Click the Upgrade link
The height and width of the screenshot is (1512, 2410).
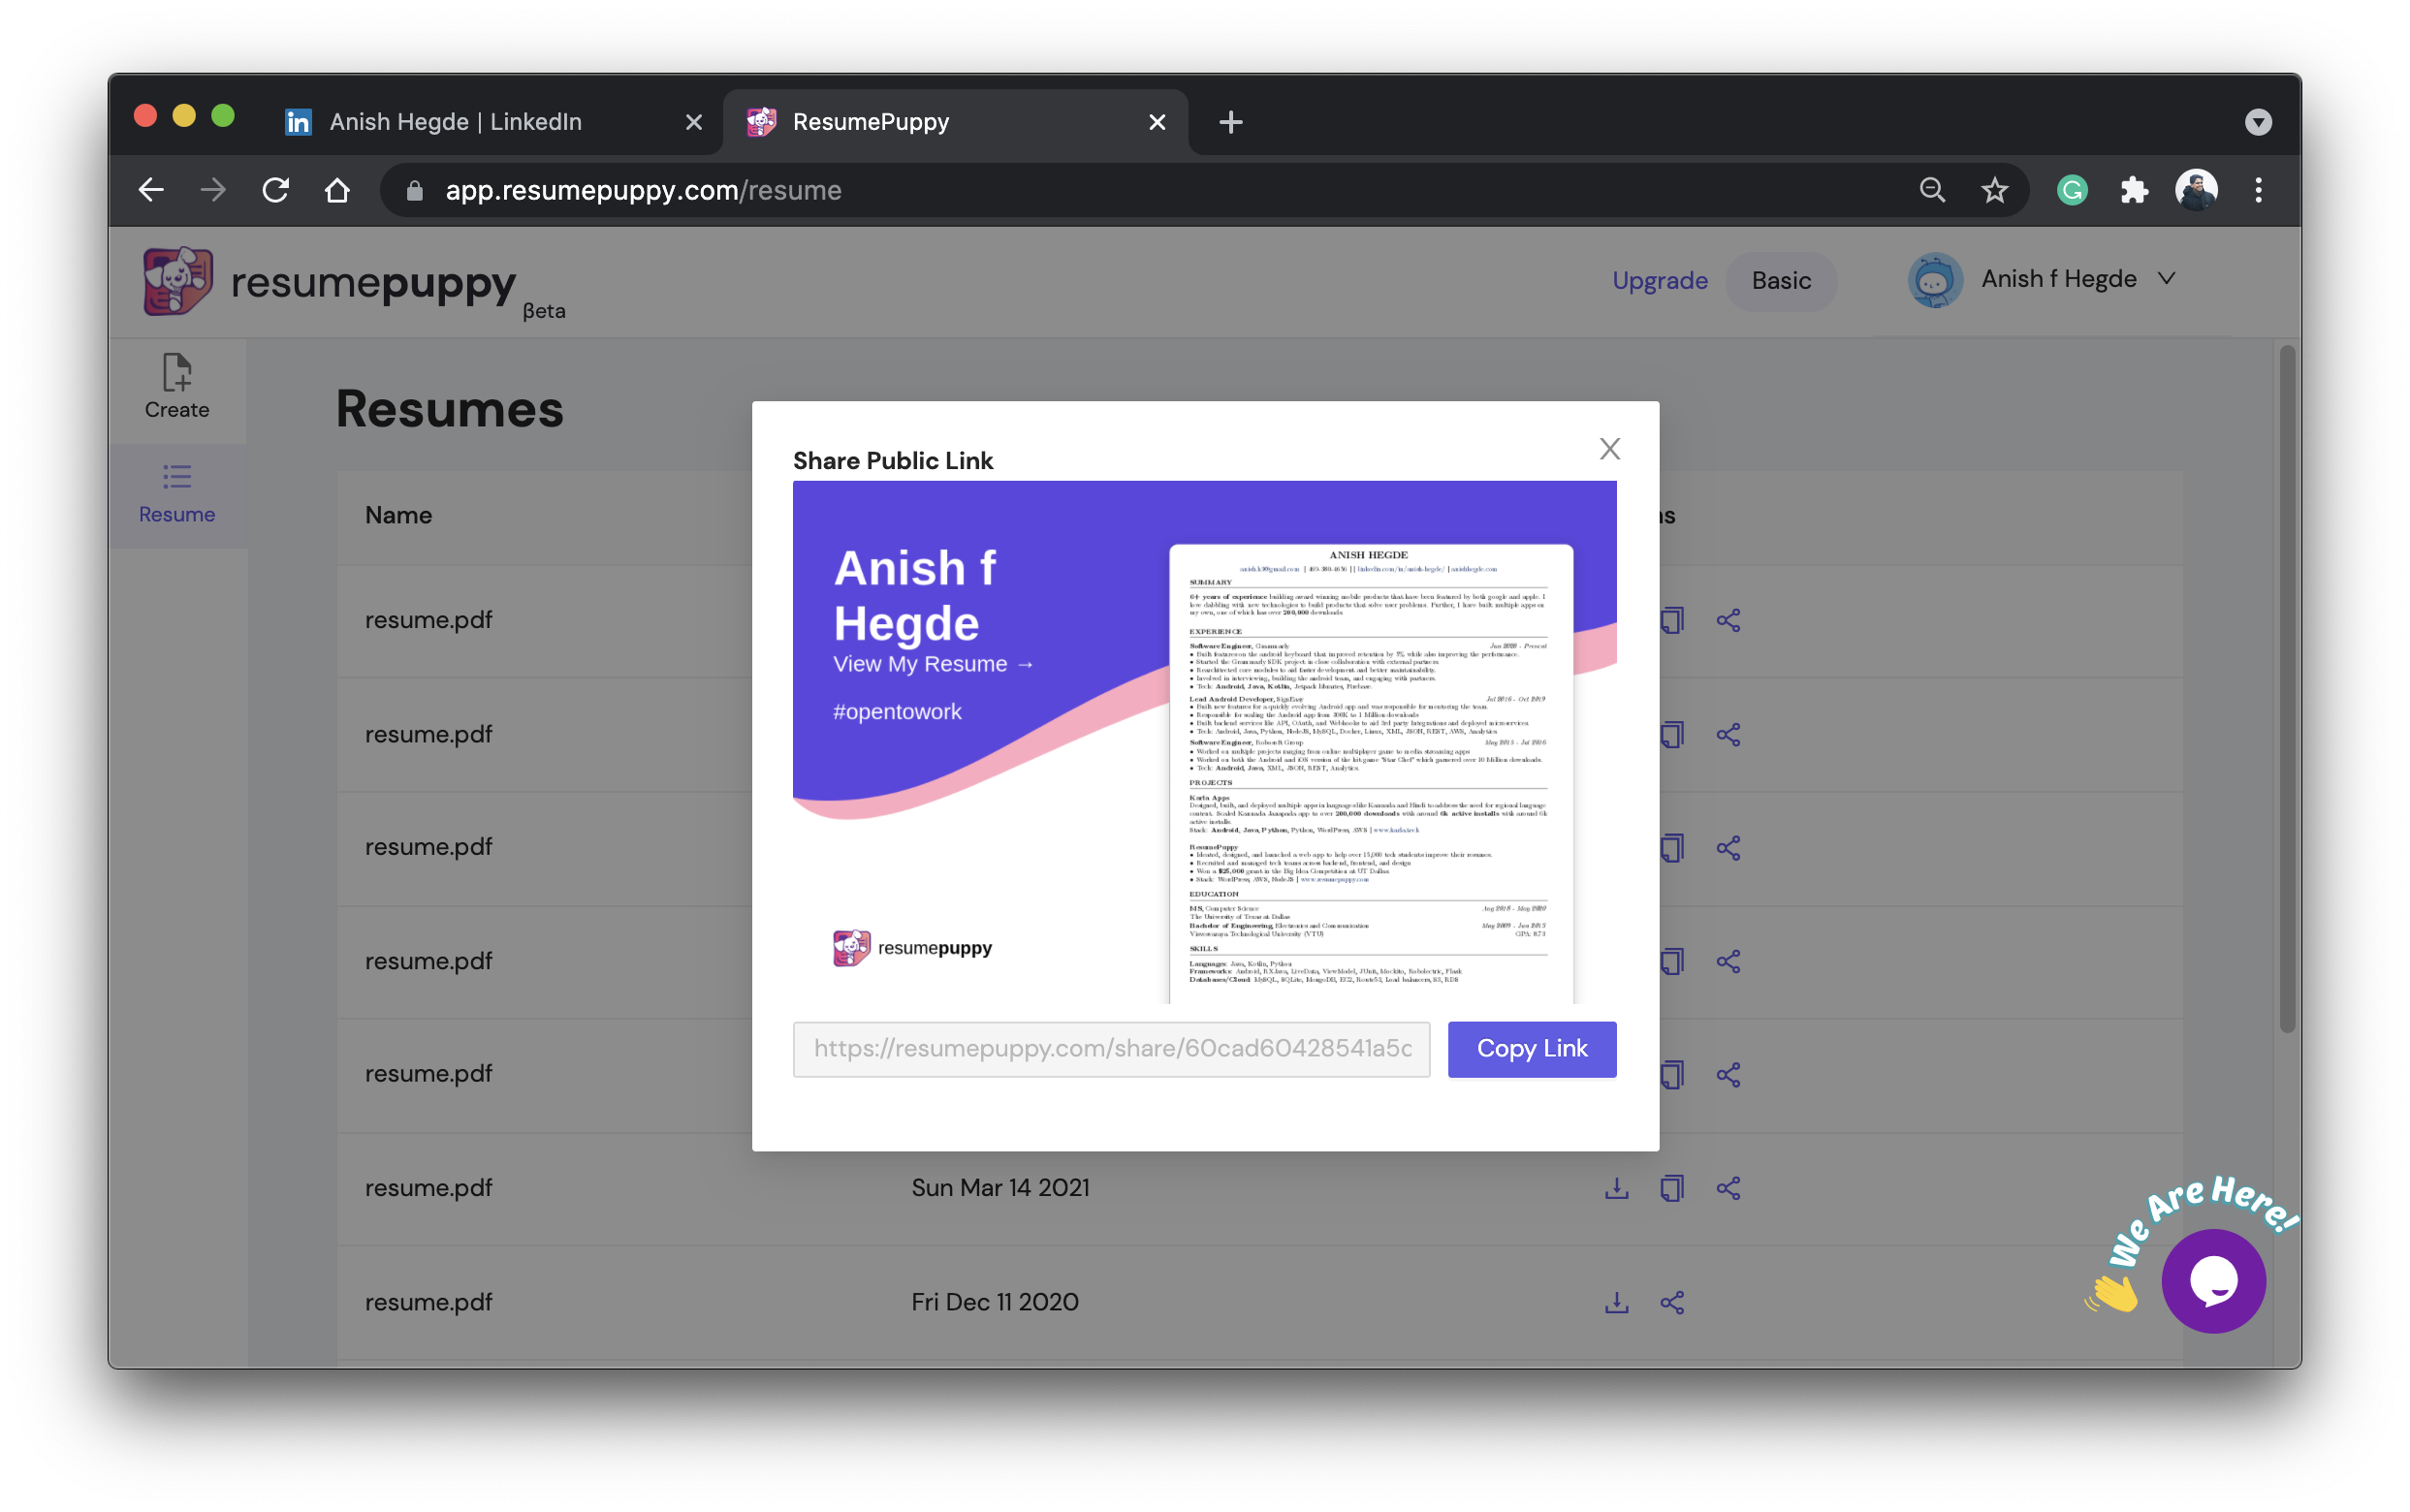(1659, 281)
